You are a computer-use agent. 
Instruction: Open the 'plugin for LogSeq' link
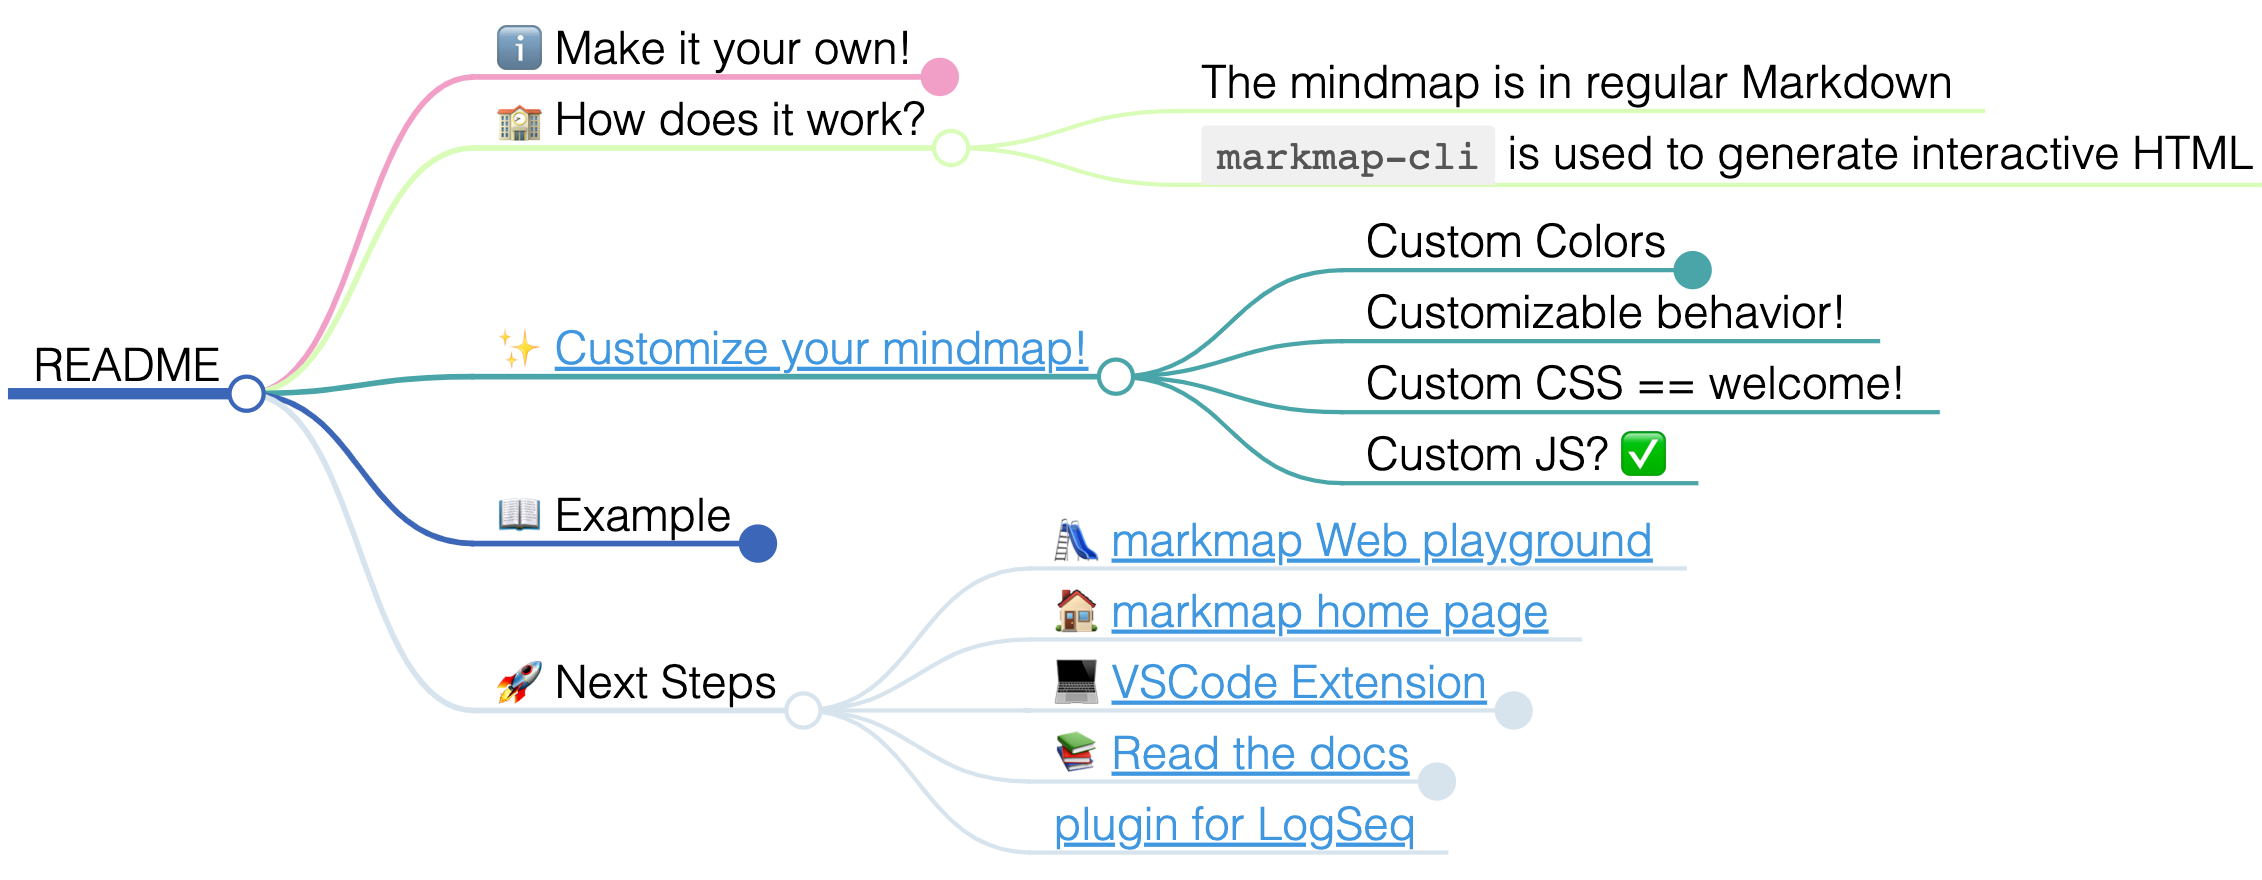(1234, 825)
